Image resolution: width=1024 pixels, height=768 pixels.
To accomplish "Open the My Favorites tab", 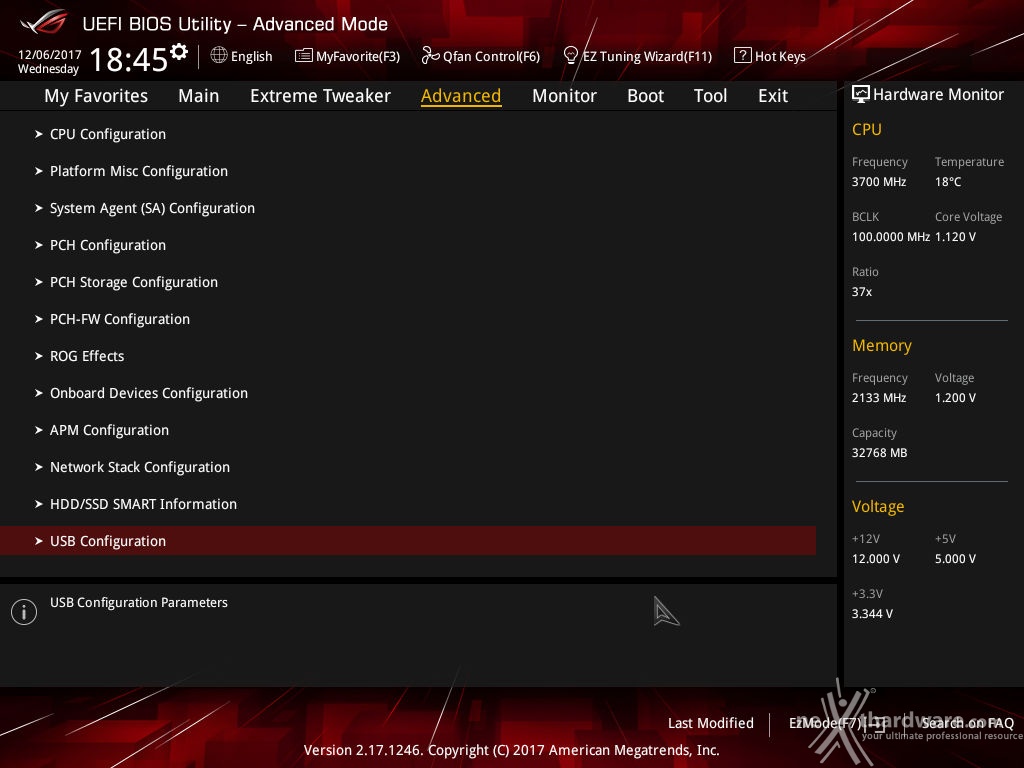I will pyautogui.click(x=96, y=96).
